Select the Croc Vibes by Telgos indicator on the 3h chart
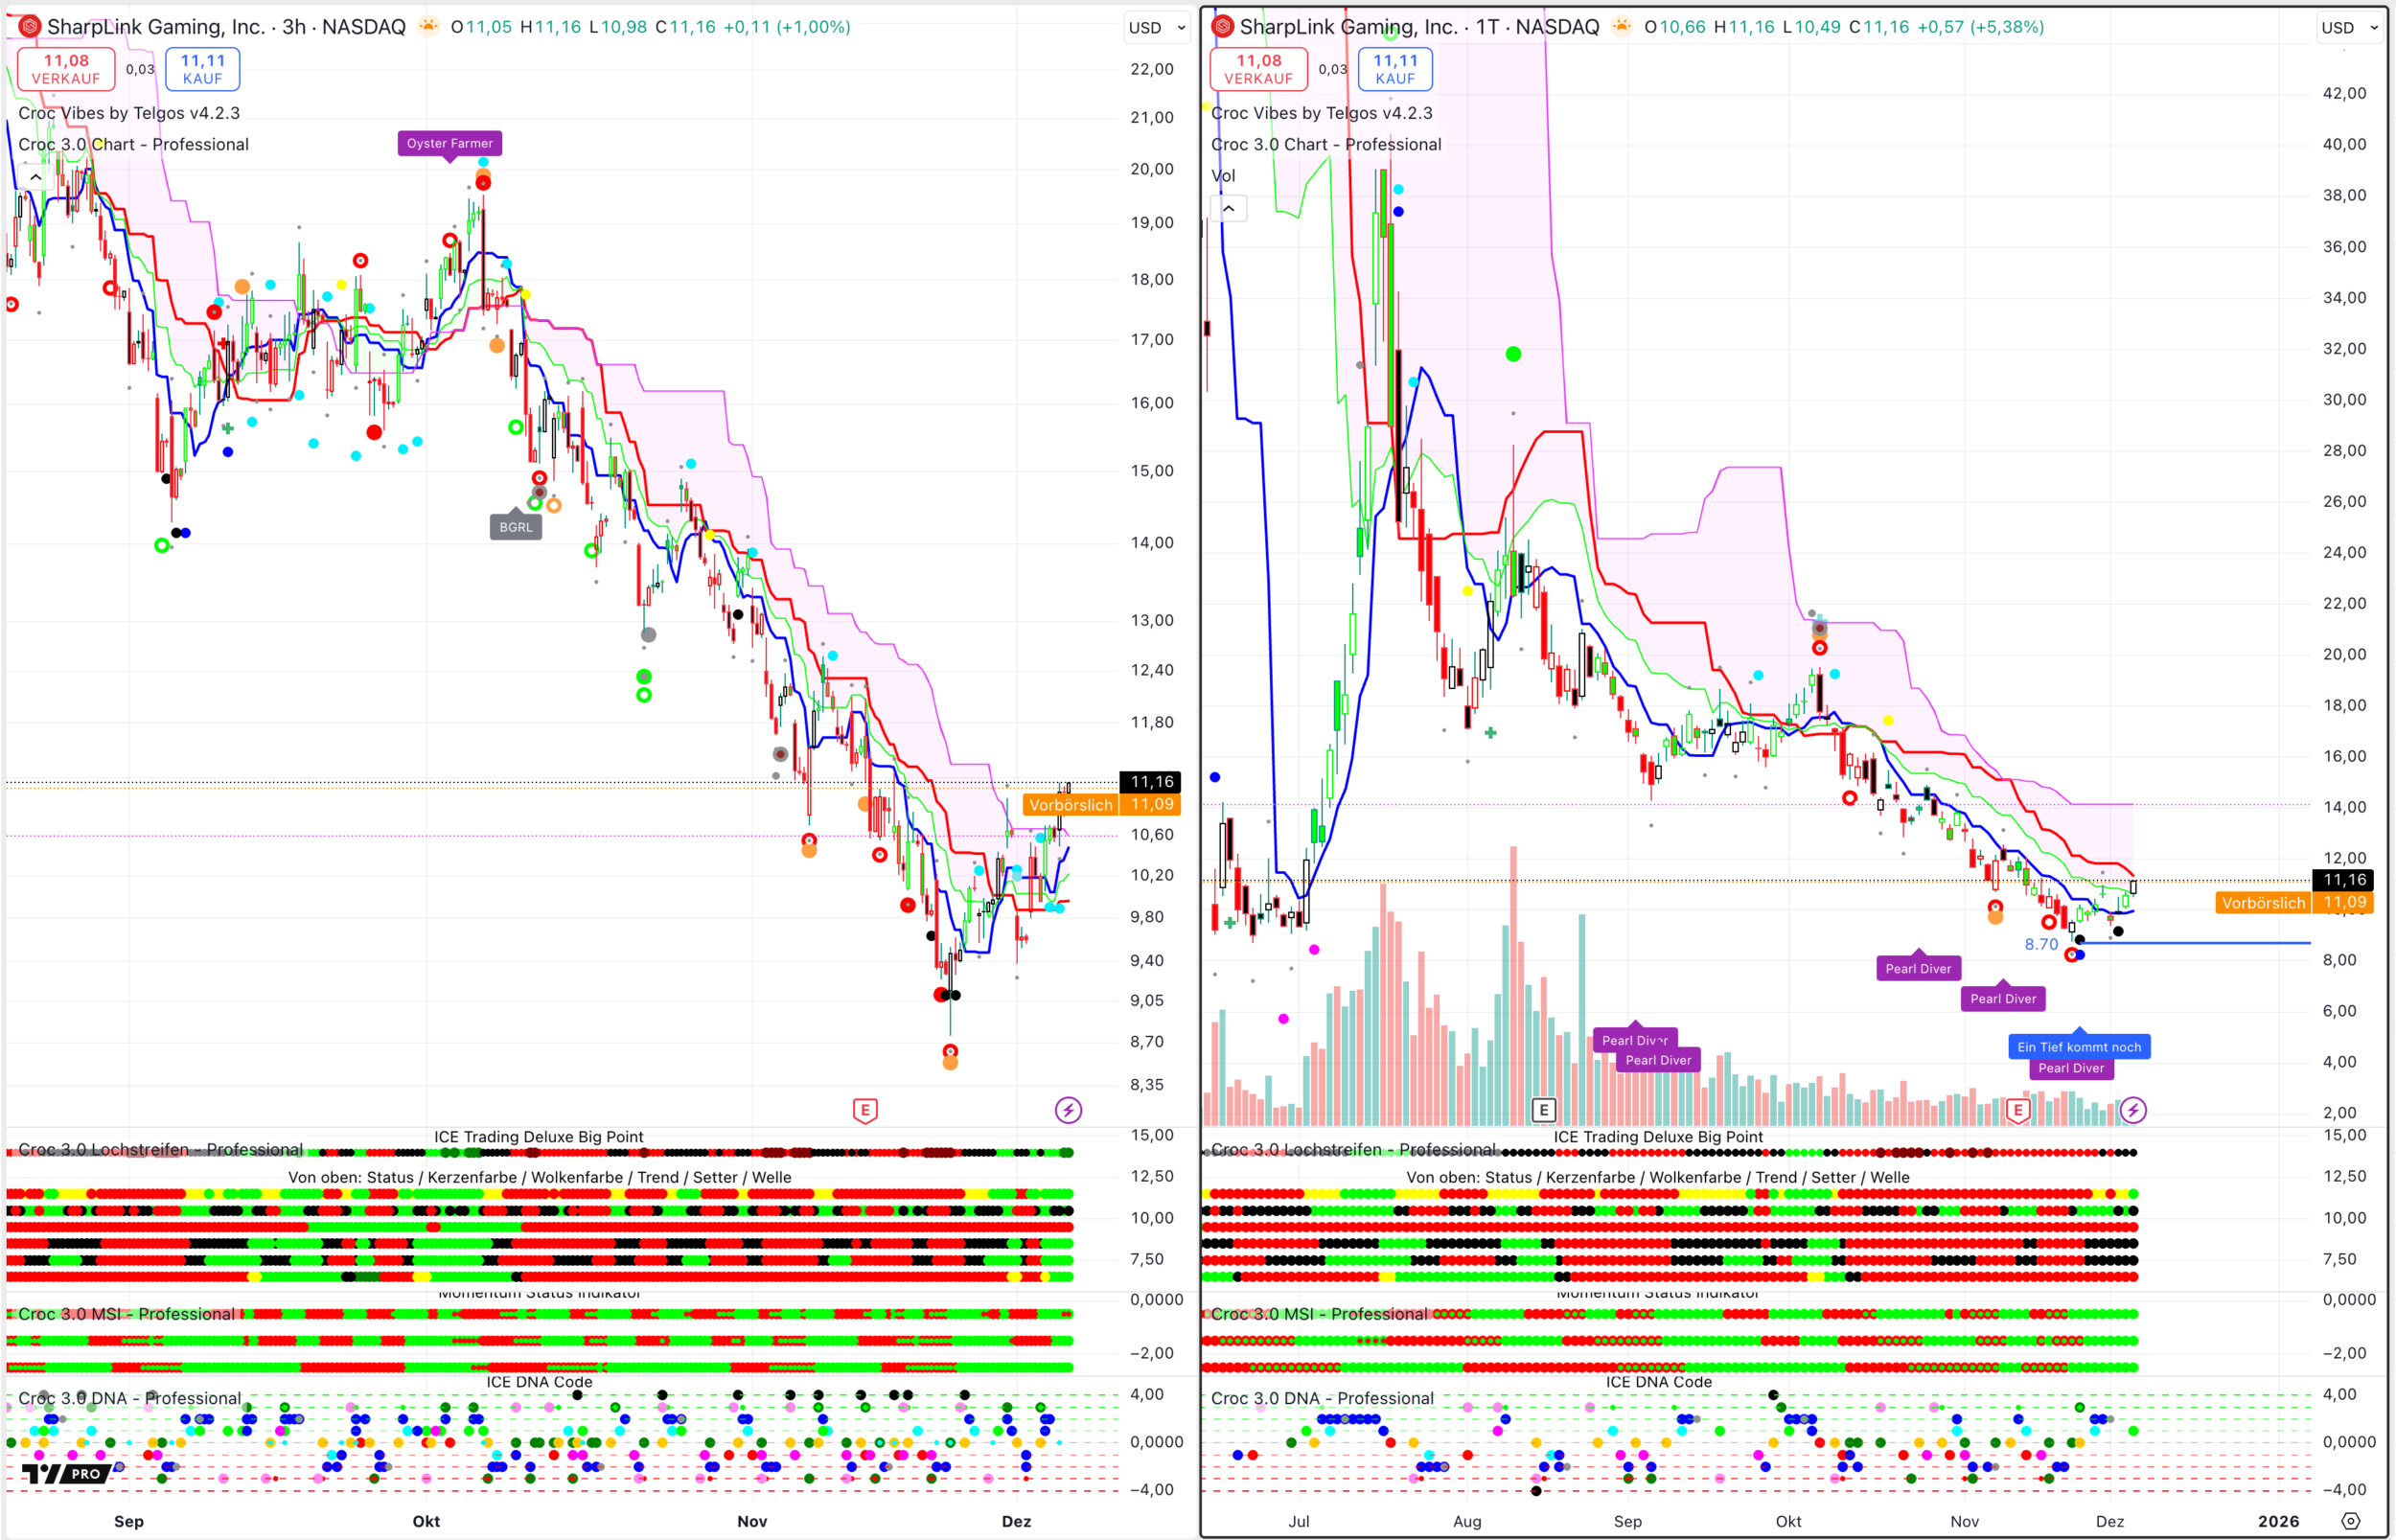 click(129, 113)
